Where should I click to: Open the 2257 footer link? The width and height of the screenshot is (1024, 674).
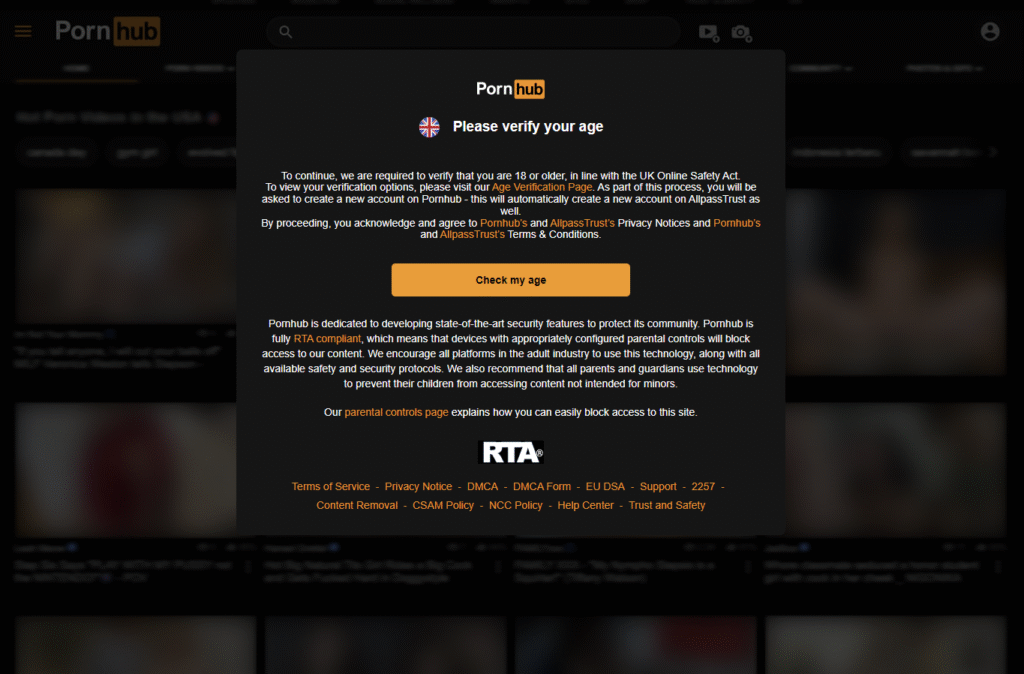click(x=703, y=487)
